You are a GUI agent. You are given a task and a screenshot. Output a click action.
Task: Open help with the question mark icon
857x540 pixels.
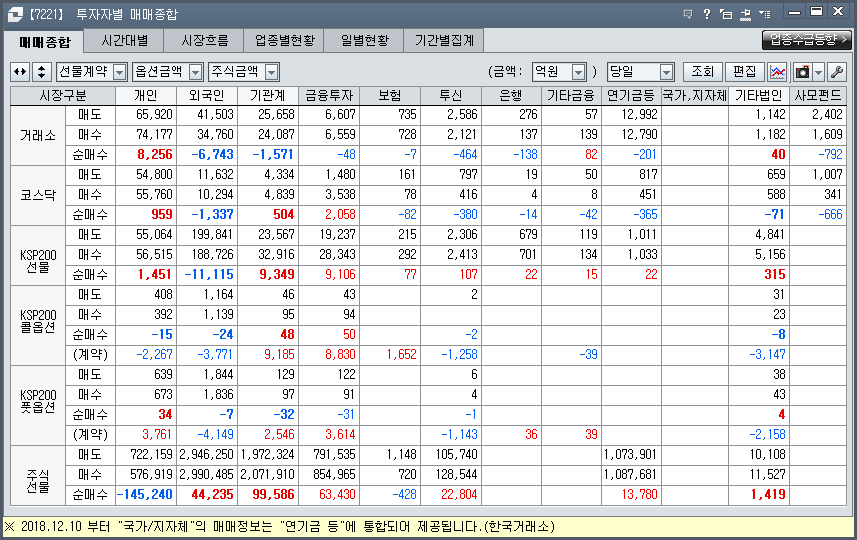707,14
